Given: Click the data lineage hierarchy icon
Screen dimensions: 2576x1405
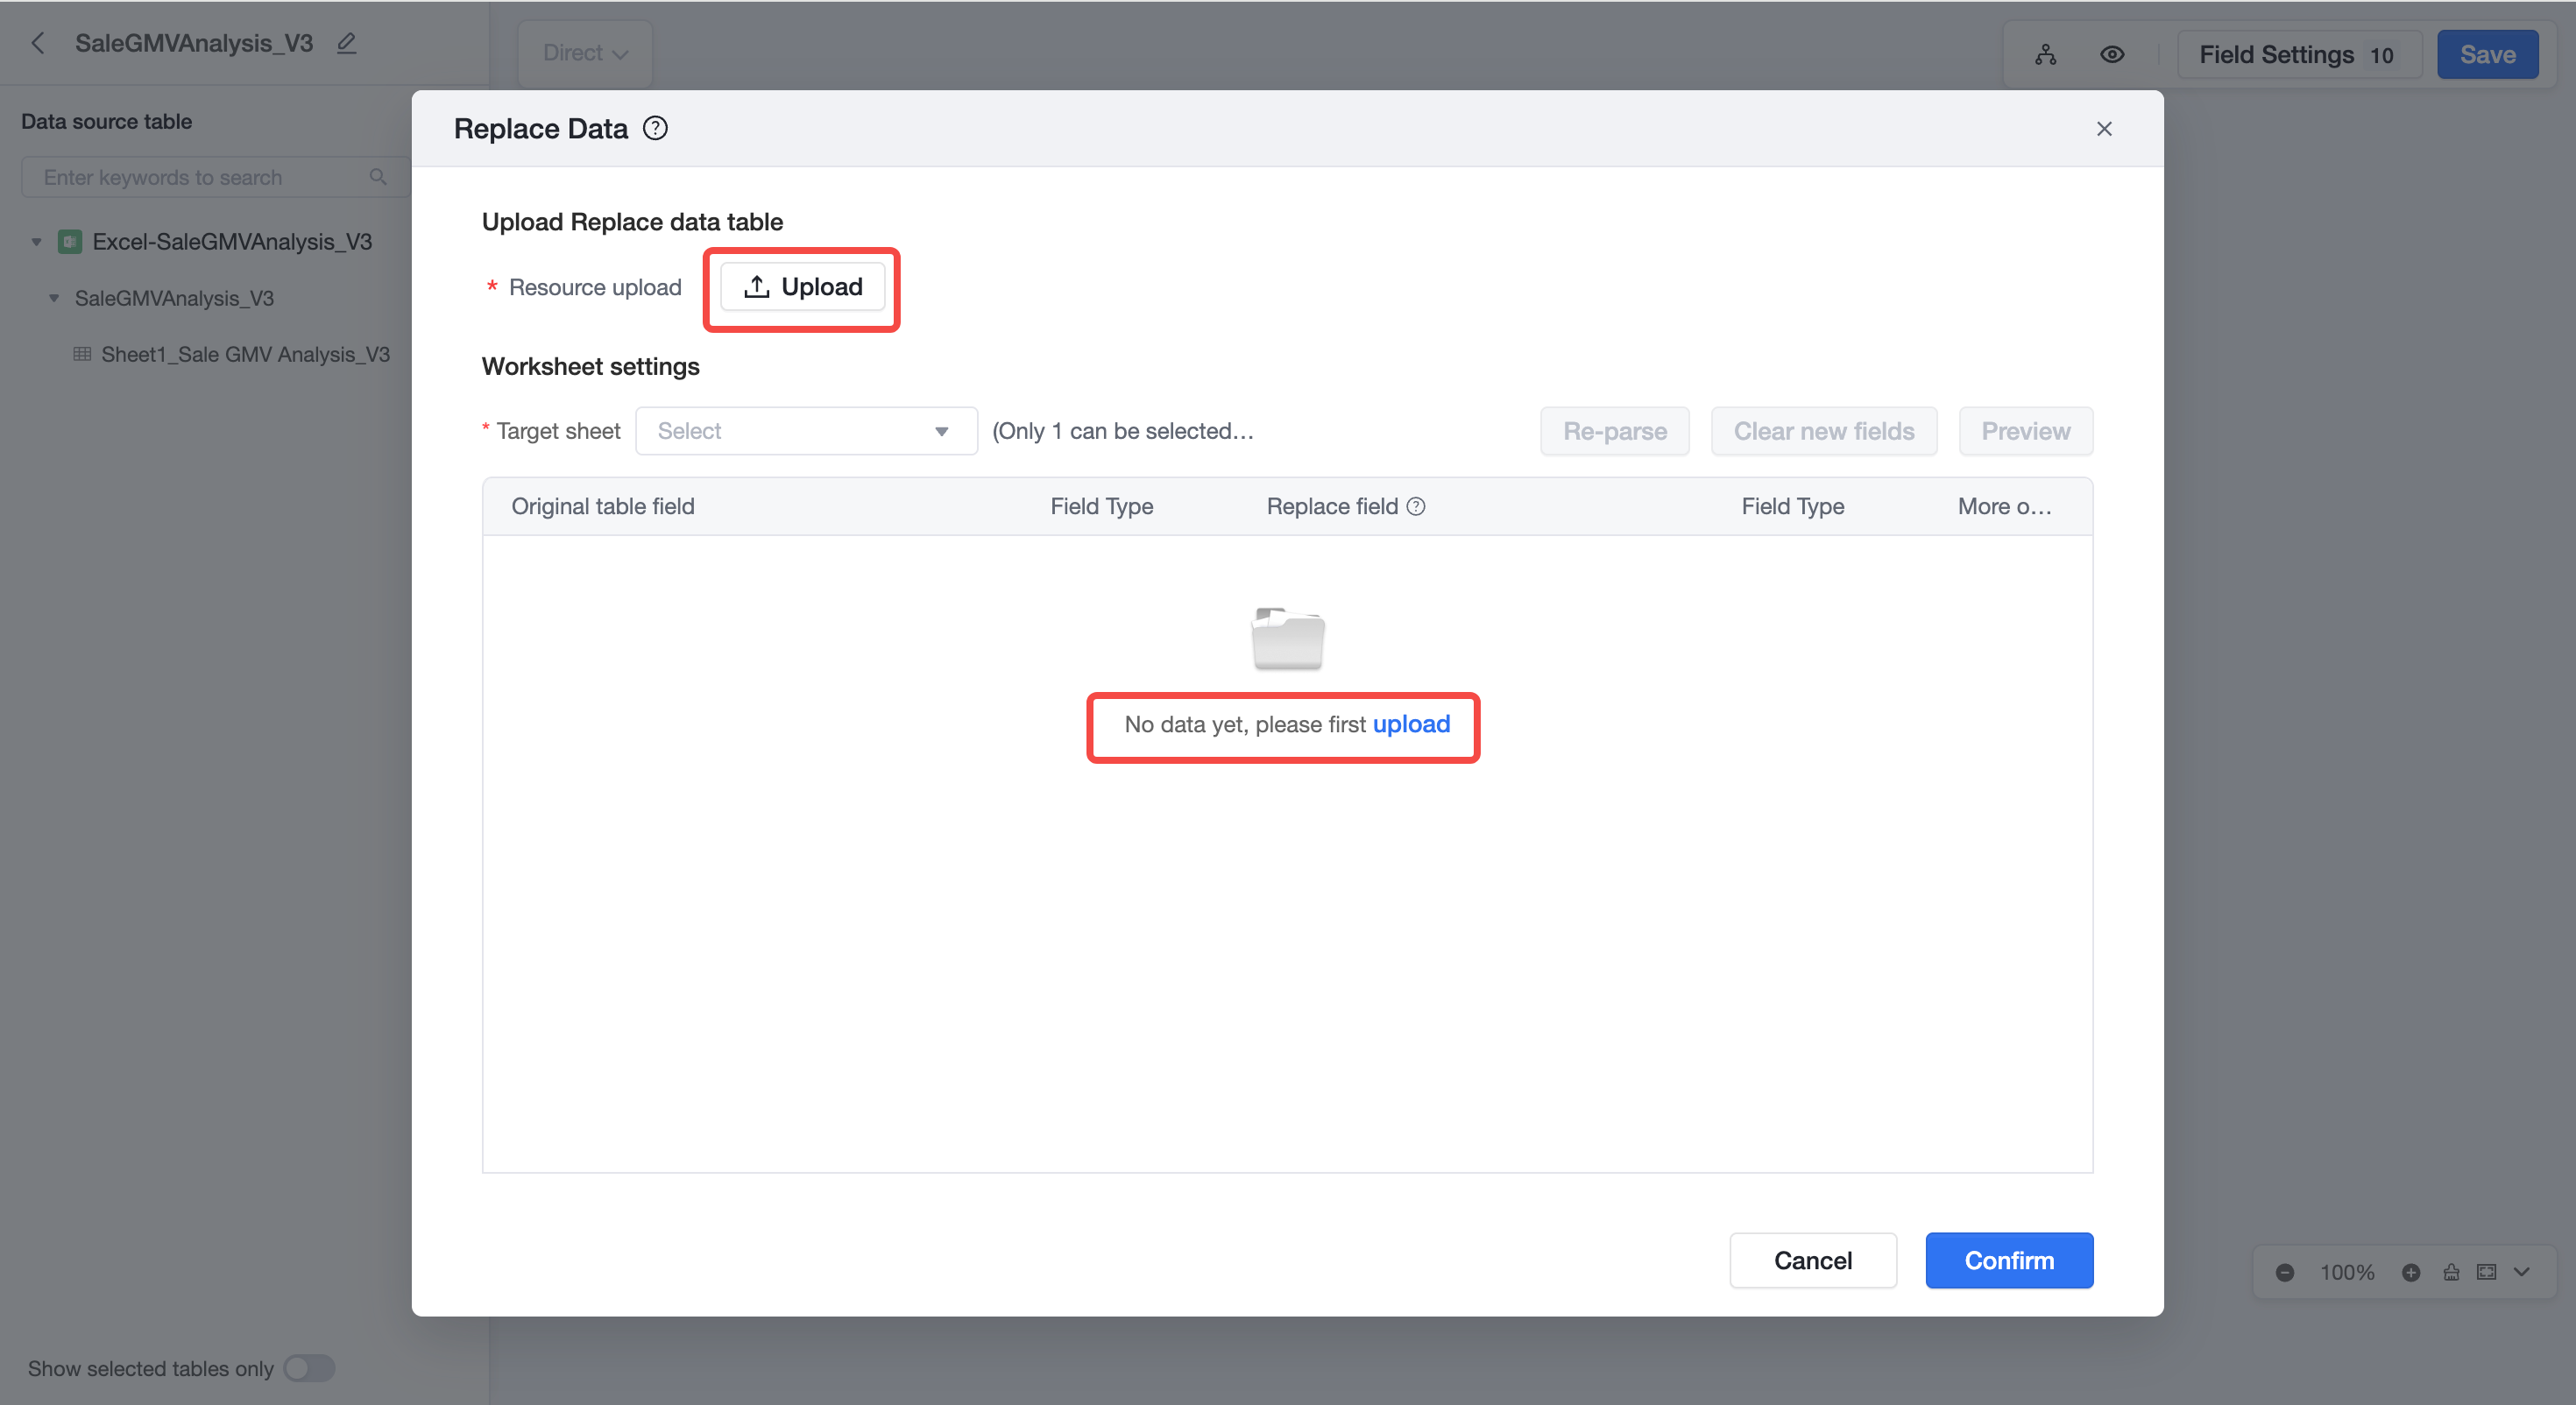Looking at the screenshot, I should click(2046, 54).
